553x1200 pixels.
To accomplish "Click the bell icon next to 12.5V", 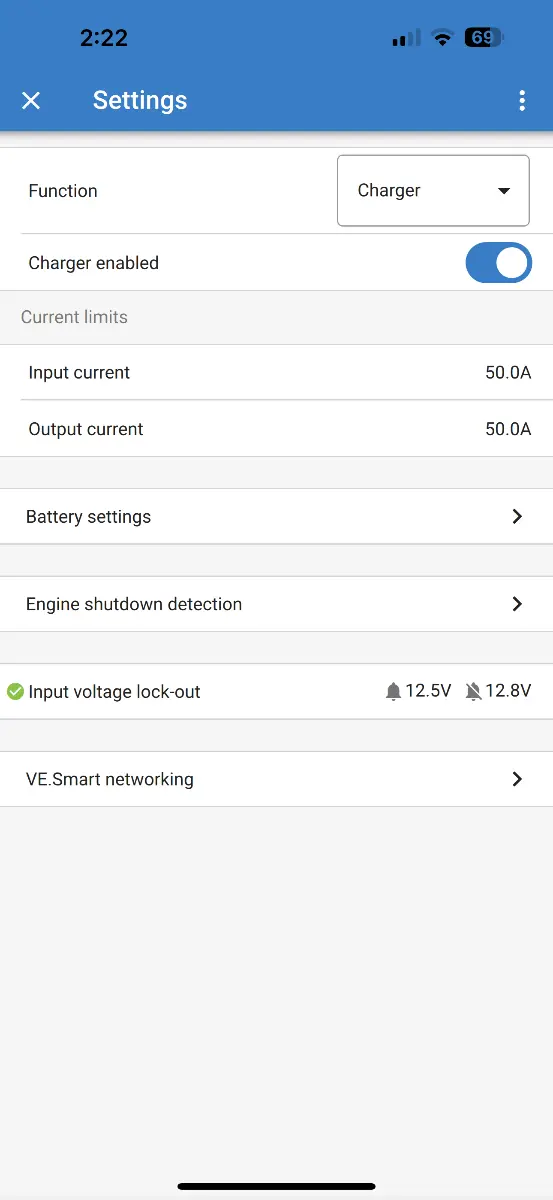I will [x=393, y=691].
